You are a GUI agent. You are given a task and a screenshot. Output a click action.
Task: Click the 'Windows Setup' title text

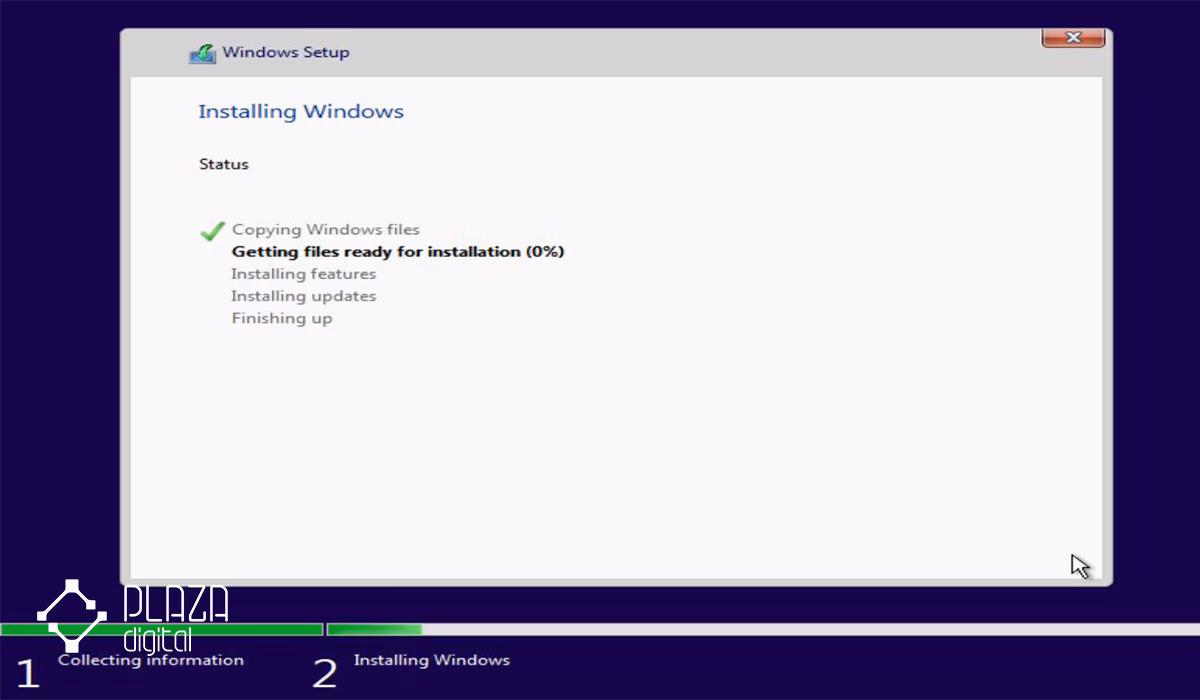(x=286, y=52)
